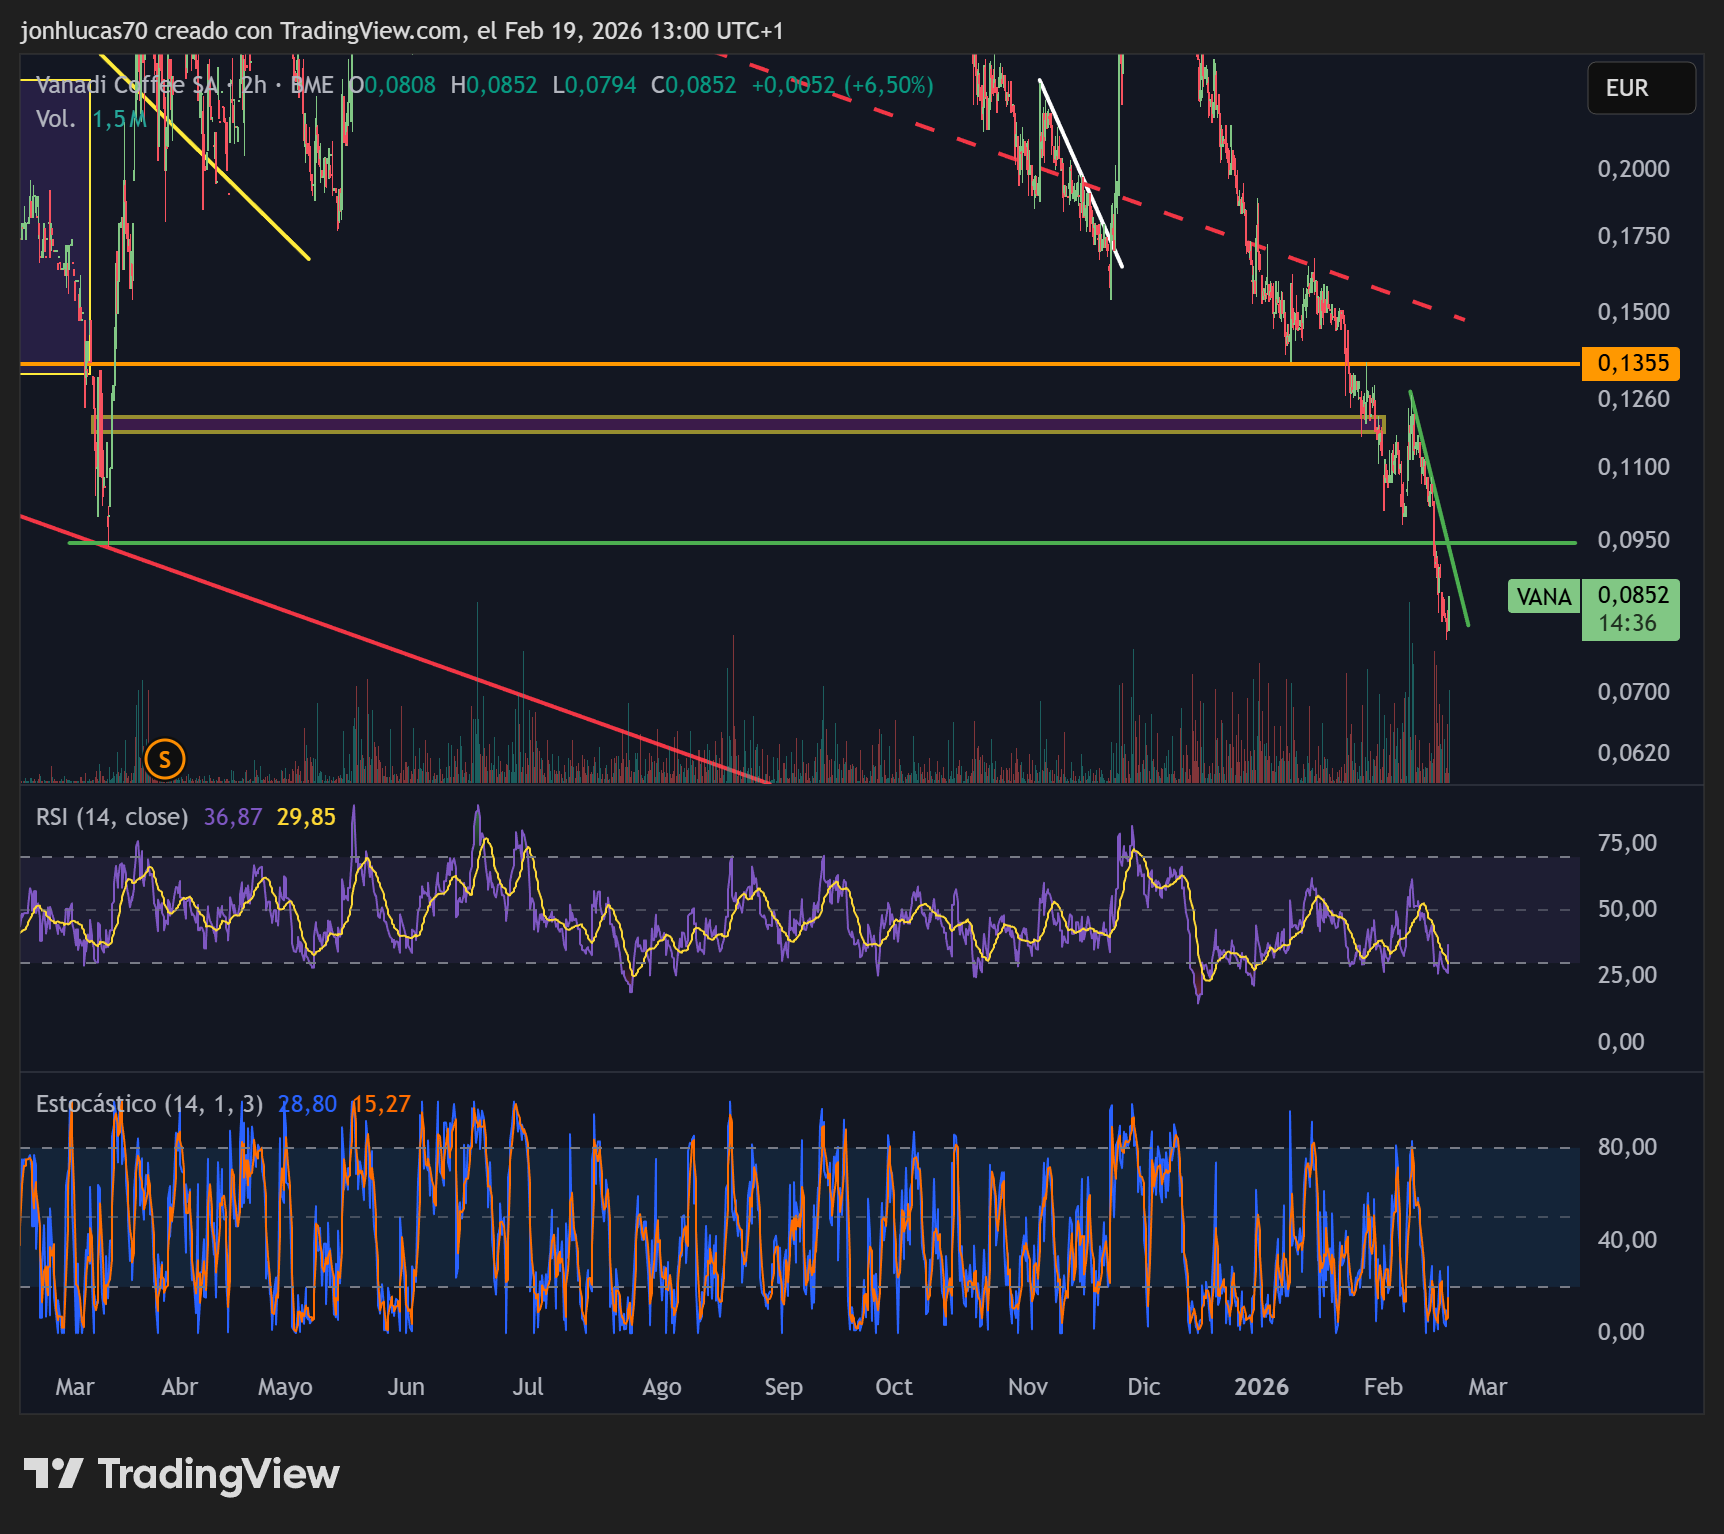Select the orange 0,1355 price level label
Screen dimensions: 1724x1534
coord(1630,363)
